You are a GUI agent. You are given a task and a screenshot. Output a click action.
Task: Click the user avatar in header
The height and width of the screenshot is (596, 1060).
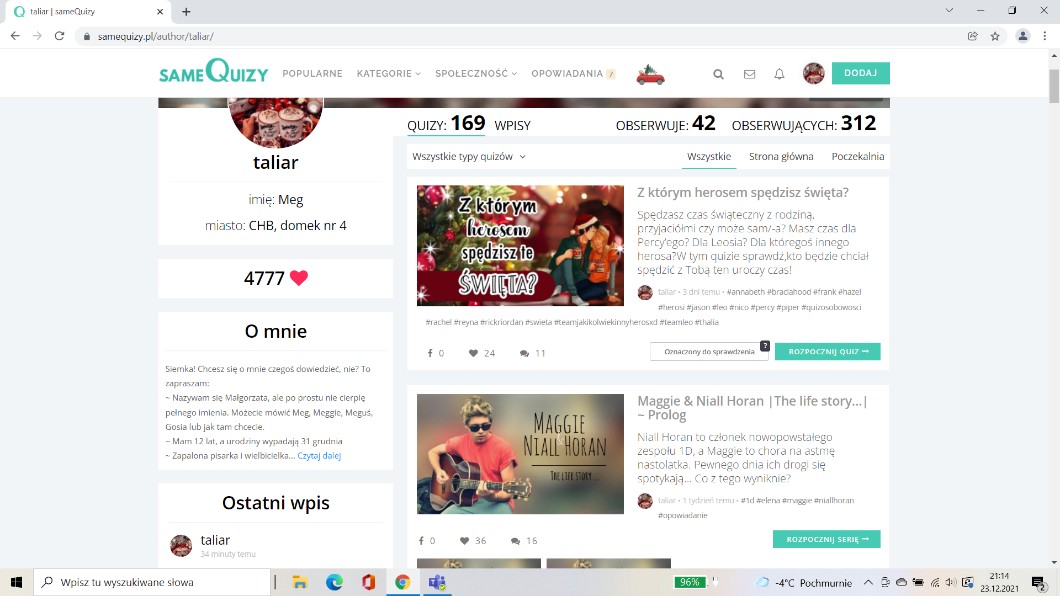pos(814,73)
